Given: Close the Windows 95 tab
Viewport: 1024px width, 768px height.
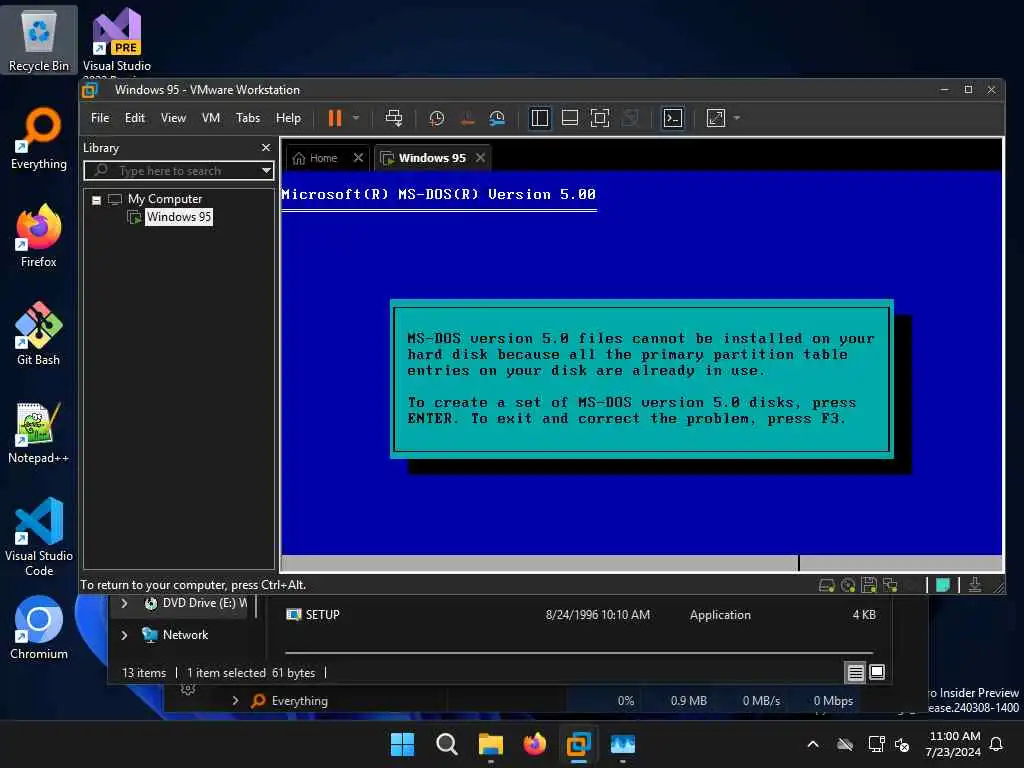Looking at the screenshot, I should tap(480, 157).
